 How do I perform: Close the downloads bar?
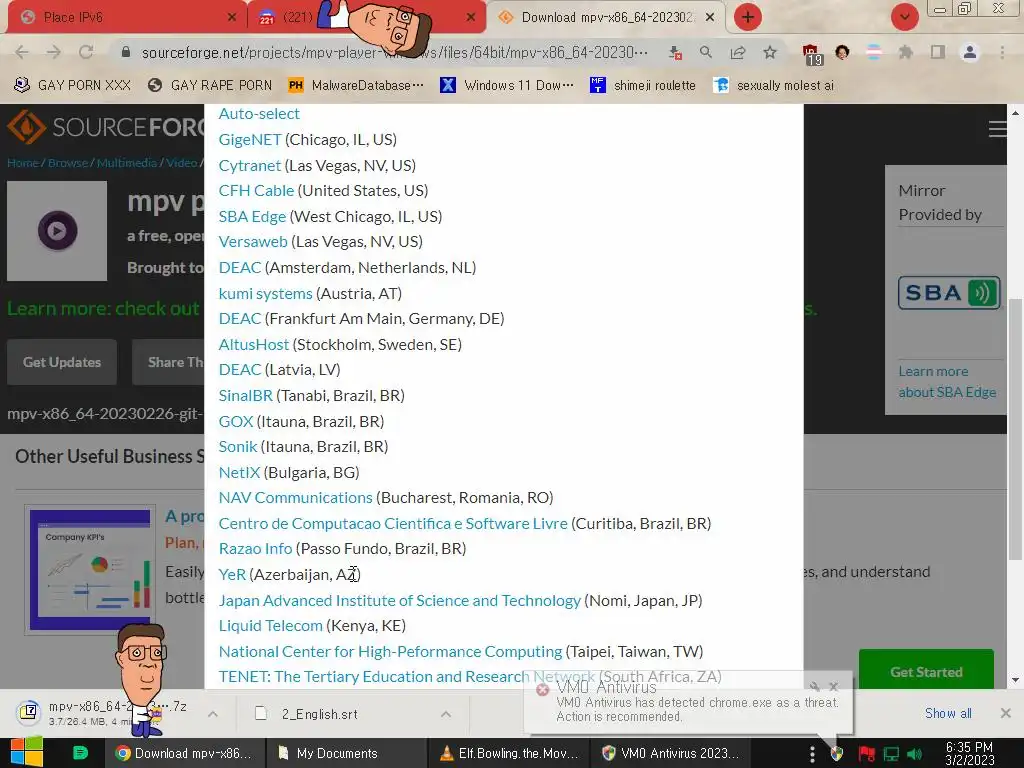1006,713
